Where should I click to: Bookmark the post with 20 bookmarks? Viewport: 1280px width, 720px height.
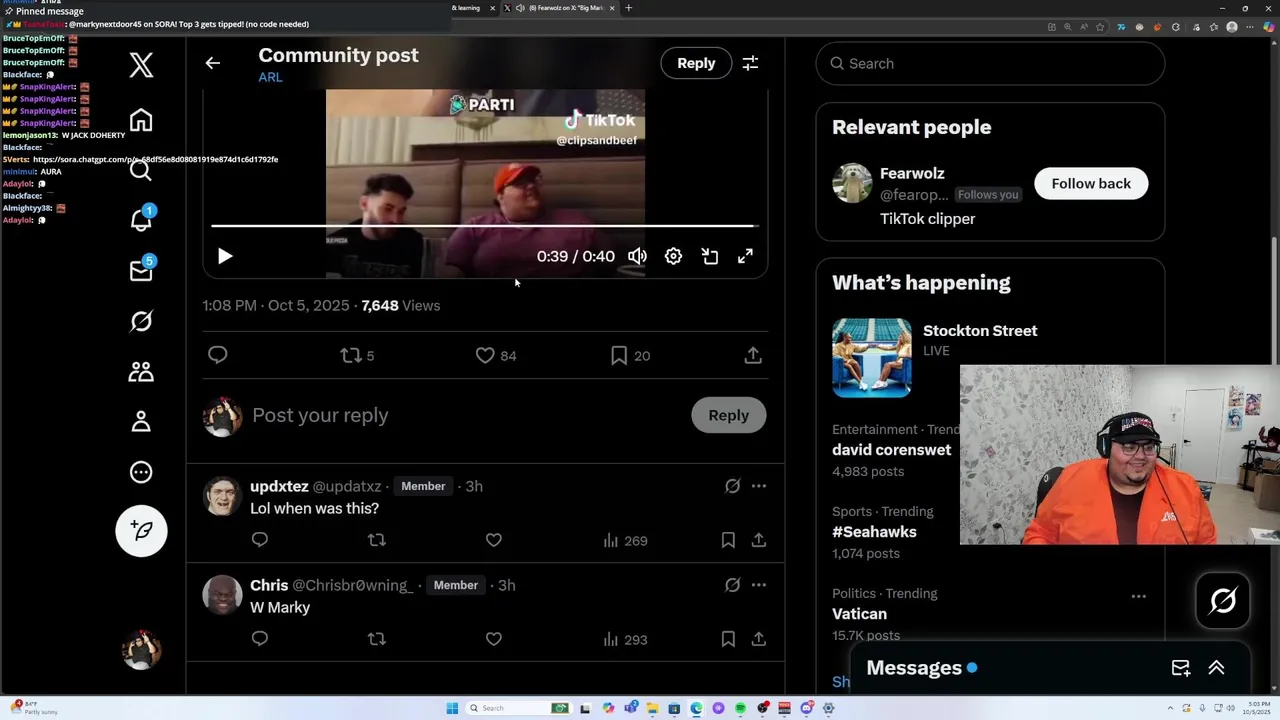(630, 355)
